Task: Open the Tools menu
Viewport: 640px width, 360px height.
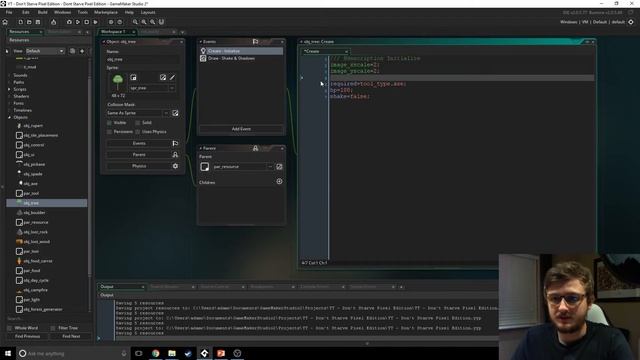Action: pyautogui.click(x=82, y=12)
